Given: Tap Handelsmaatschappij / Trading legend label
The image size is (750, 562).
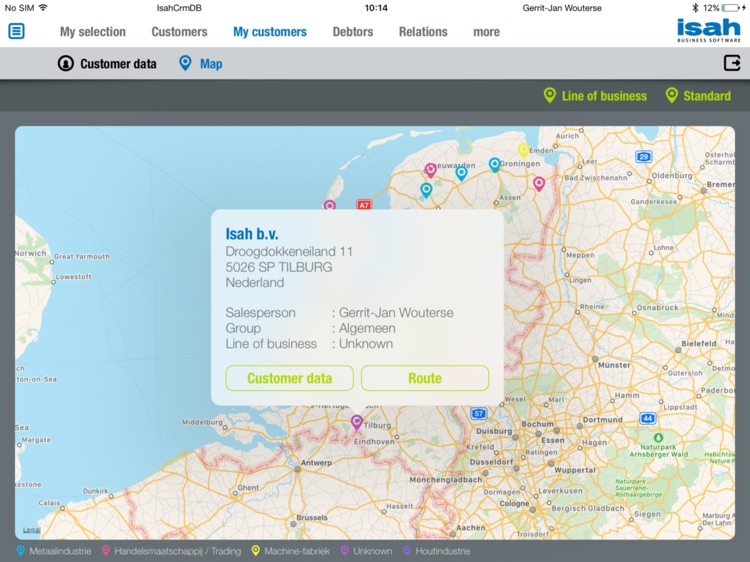Looking at the screenshot, I should 177,551.
